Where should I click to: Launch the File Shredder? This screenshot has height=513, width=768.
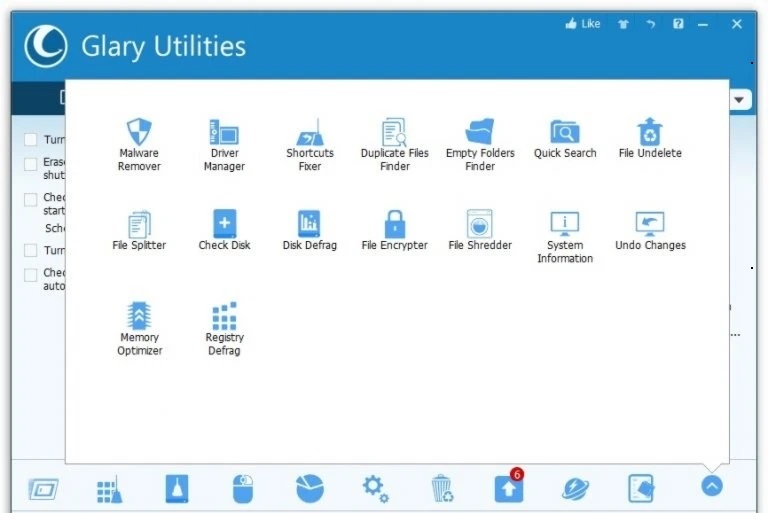pos(480,230)
